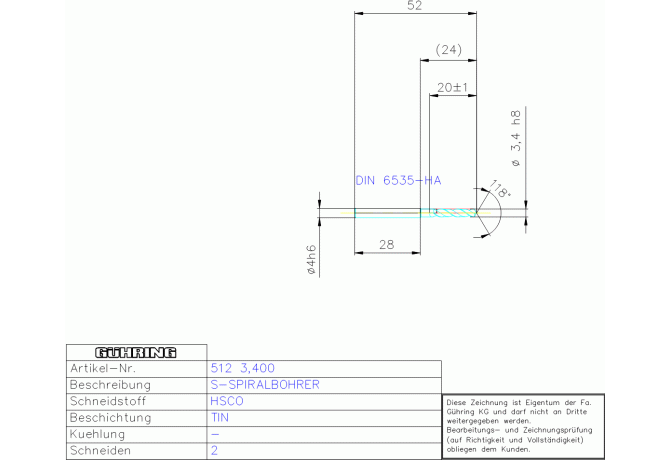Select the ø4h6 shank diameter label
The image size is (670, 460).
tap(311, 259)
